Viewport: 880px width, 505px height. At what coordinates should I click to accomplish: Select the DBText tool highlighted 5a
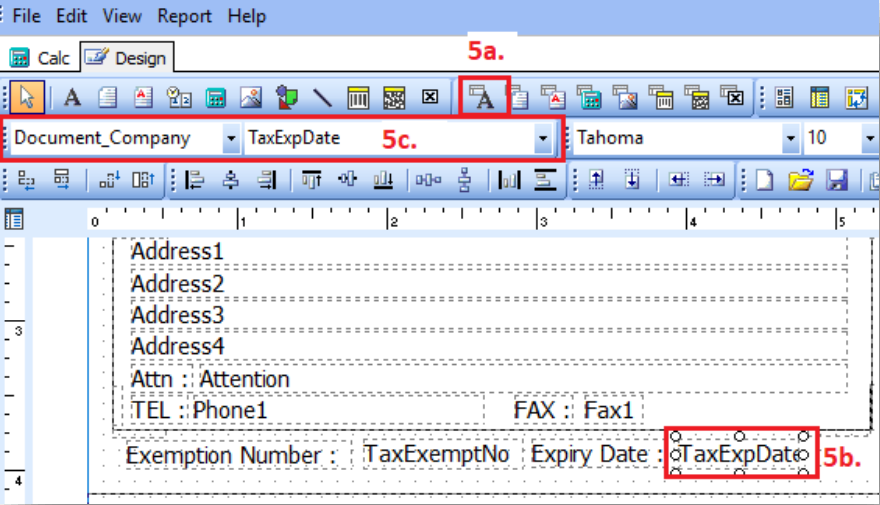[x=484, y=98]
